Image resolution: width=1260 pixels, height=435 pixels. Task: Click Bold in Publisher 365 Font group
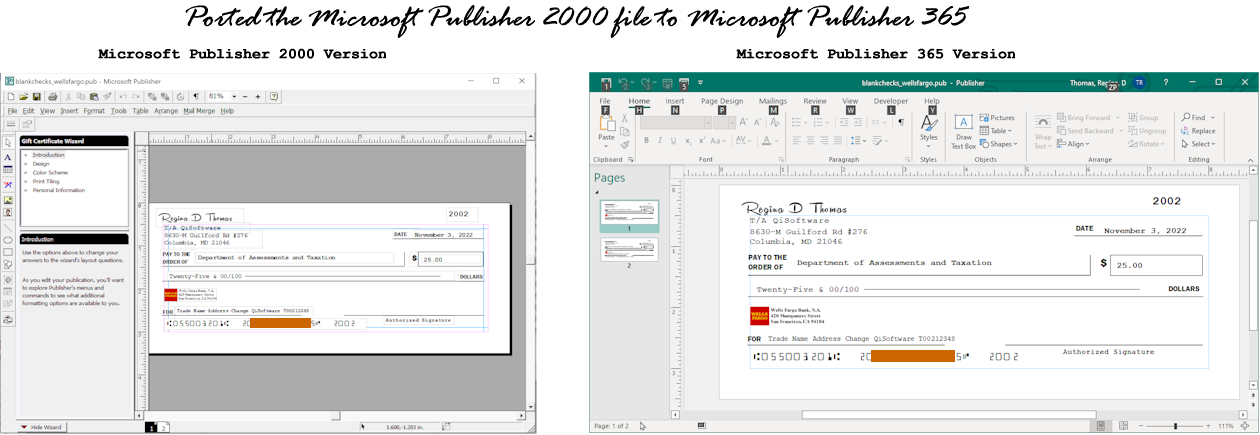click(646, 141)
